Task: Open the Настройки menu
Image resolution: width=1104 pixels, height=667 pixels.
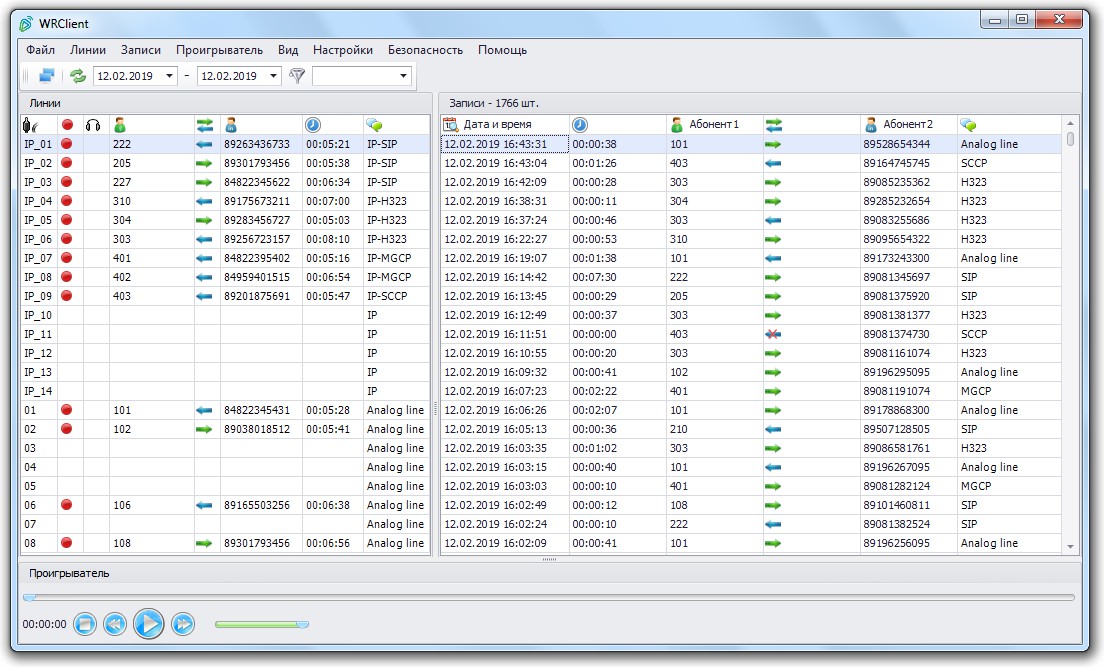Action: [343, 50]
